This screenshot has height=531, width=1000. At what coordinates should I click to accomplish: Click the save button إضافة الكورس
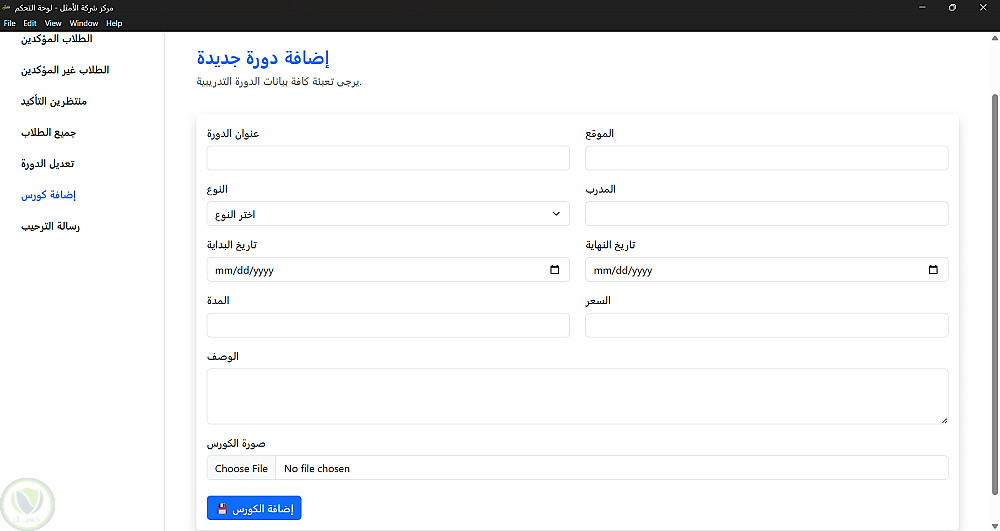click(x=254, y=509)
